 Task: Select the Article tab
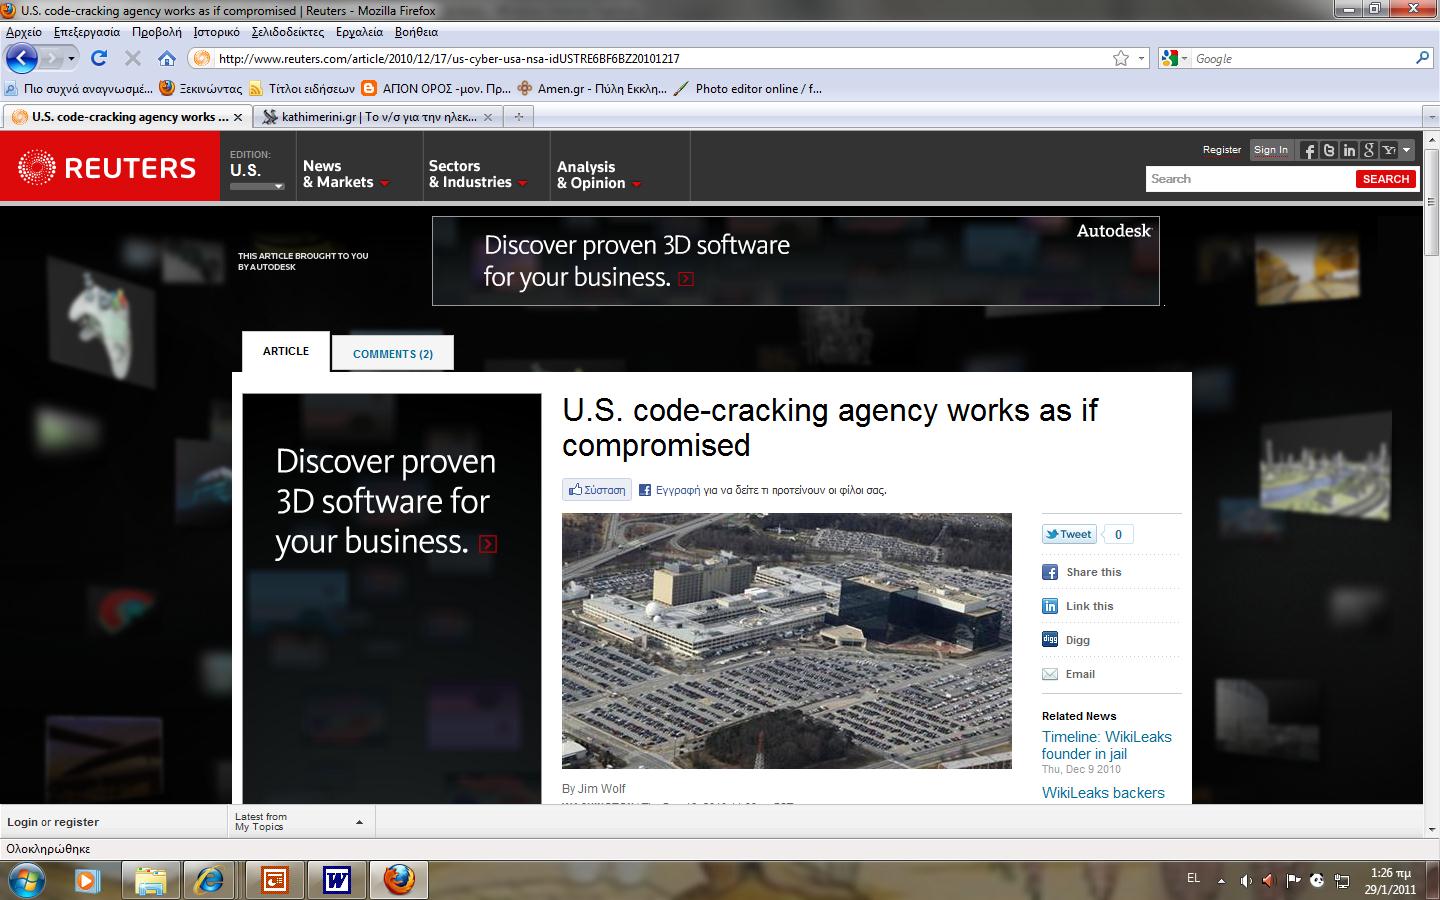[286, 351]
